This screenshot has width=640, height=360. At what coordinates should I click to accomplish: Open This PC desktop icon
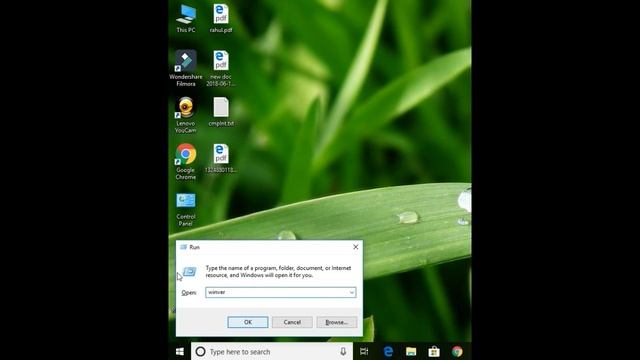186,19
